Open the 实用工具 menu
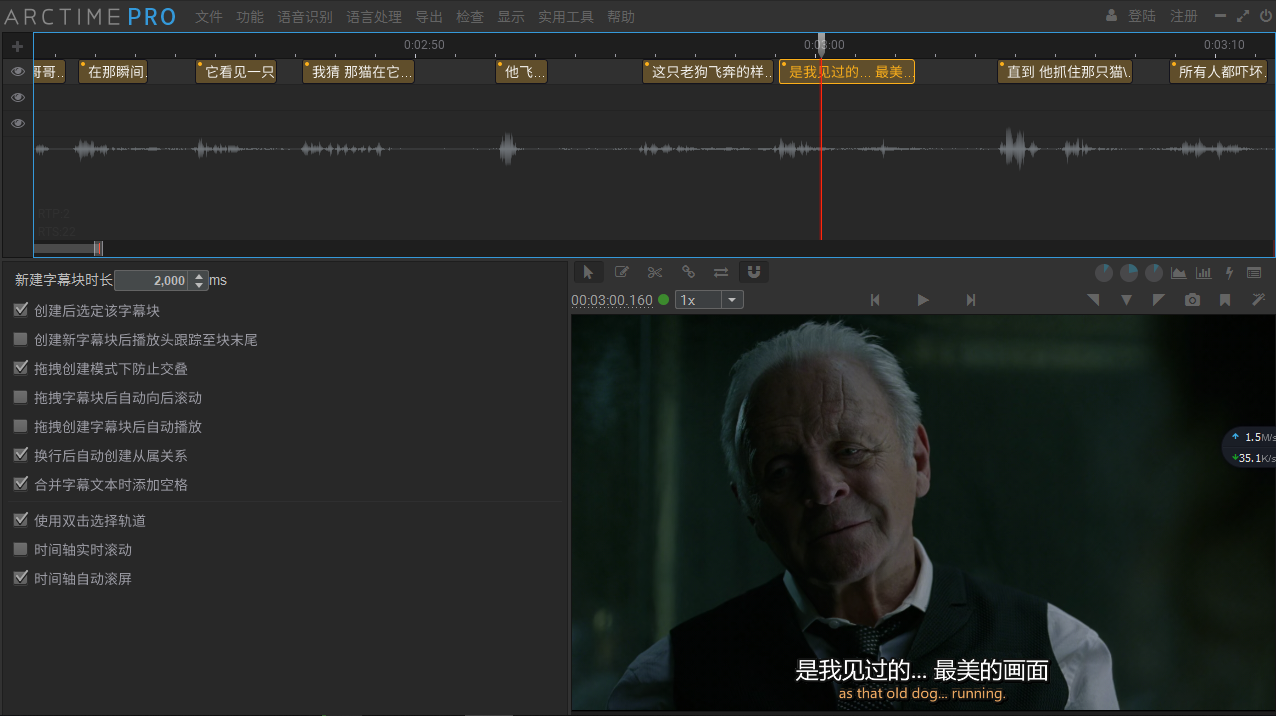The image size is (1276, 716). 566,17
